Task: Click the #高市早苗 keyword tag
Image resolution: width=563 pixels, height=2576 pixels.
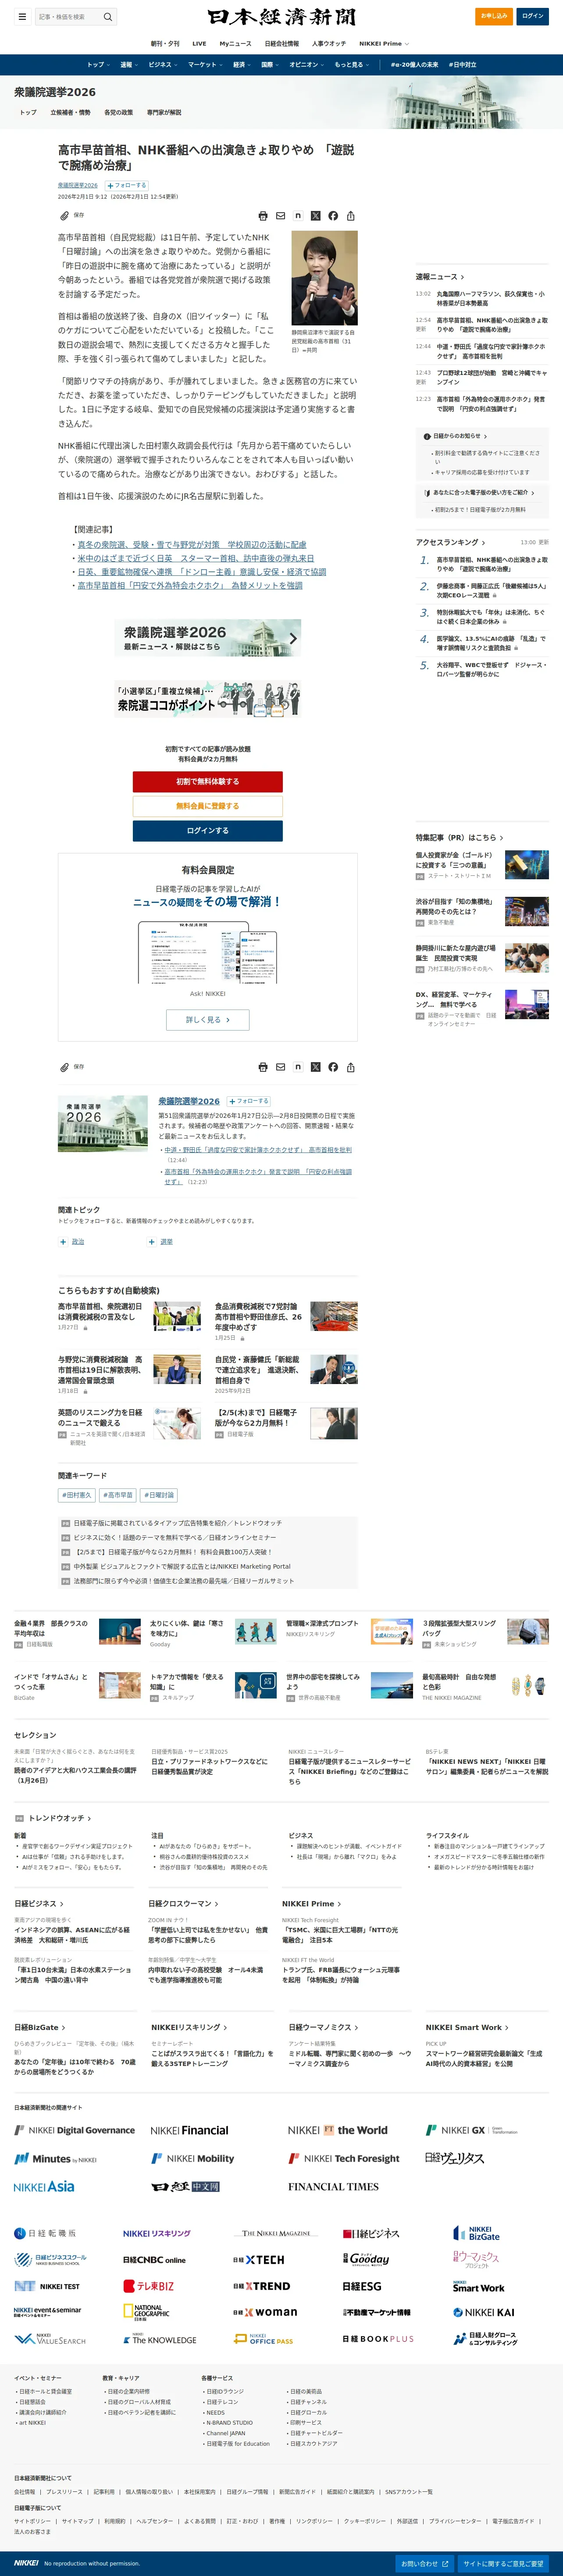Action: (117, 1495)
